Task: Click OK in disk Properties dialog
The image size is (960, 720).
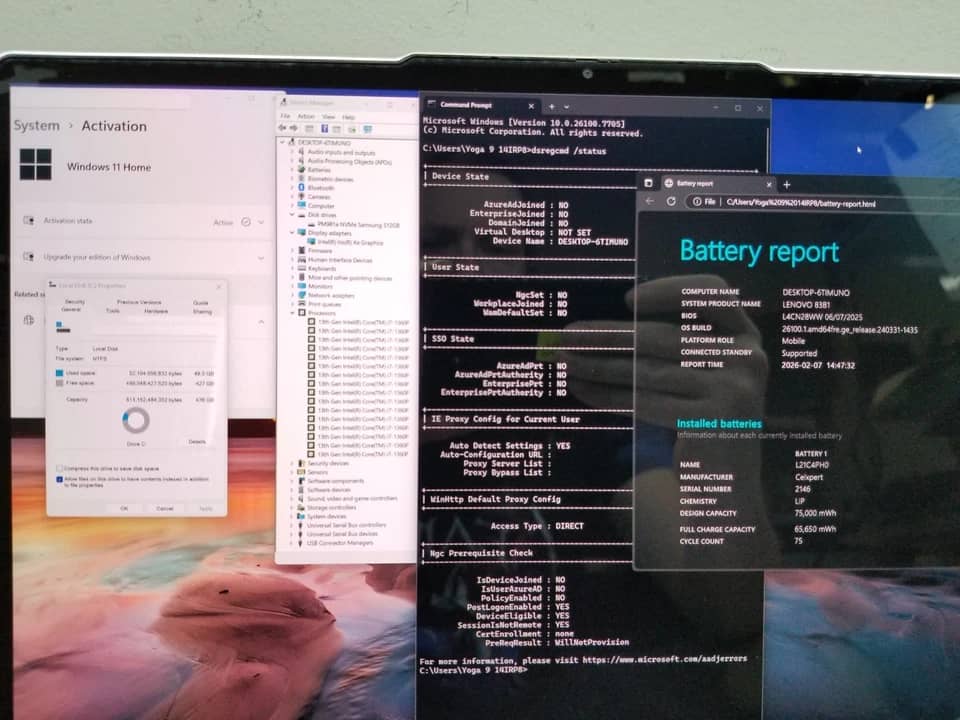Action: pos(124,508)
